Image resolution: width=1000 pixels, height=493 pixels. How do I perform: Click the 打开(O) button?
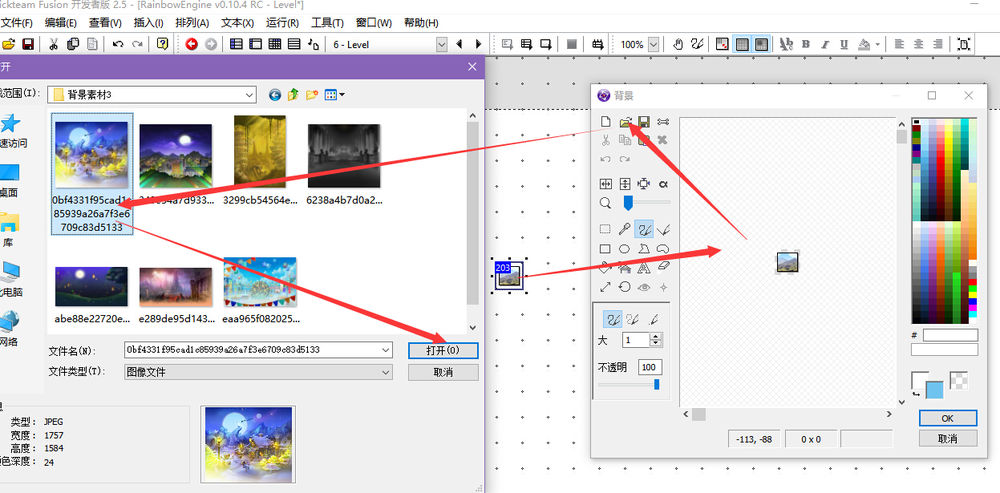(443, 350)
